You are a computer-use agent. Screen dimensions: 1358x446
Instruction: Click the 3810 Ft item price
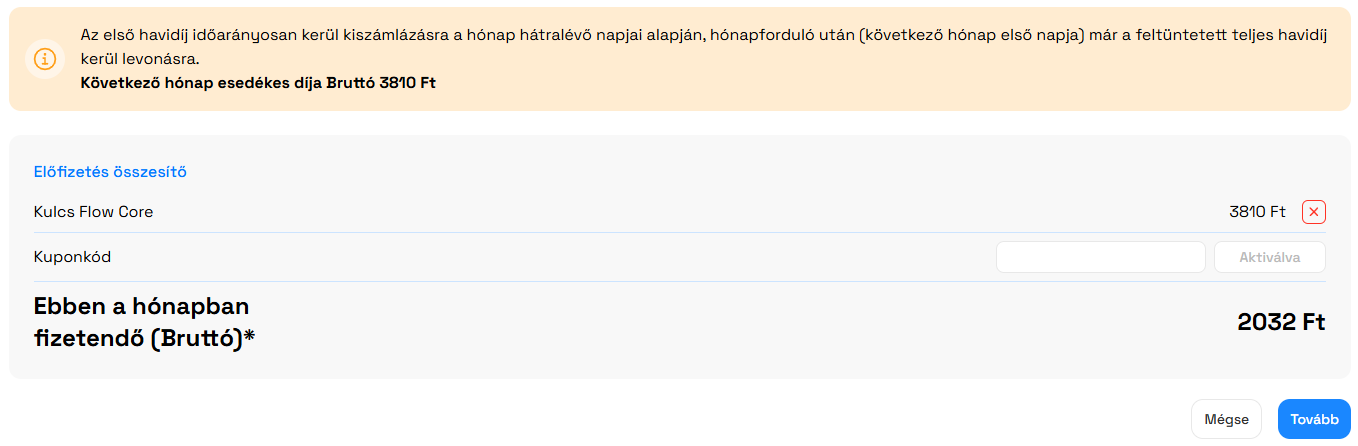click(x=1257, y=212)
